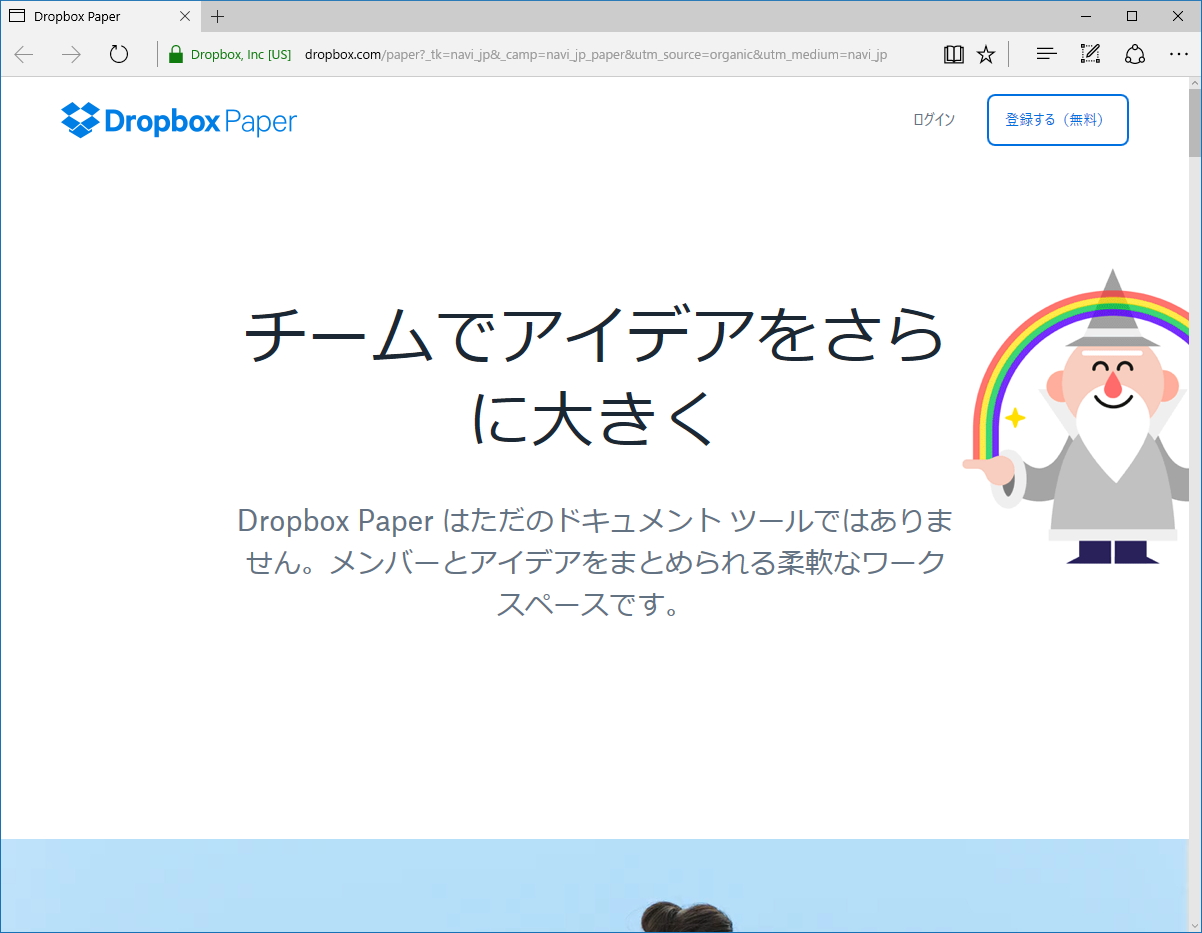The height and width of the screenshot is (933, 1202).
Task: Click the 登録する（無料） button
Action: [x=1057, y=119]
